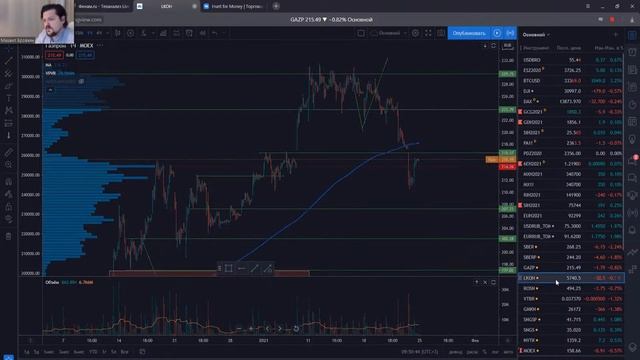The width and height of the screenshot is (640, 360).
Task: Select the Все time range
Action: click(124, 351)
